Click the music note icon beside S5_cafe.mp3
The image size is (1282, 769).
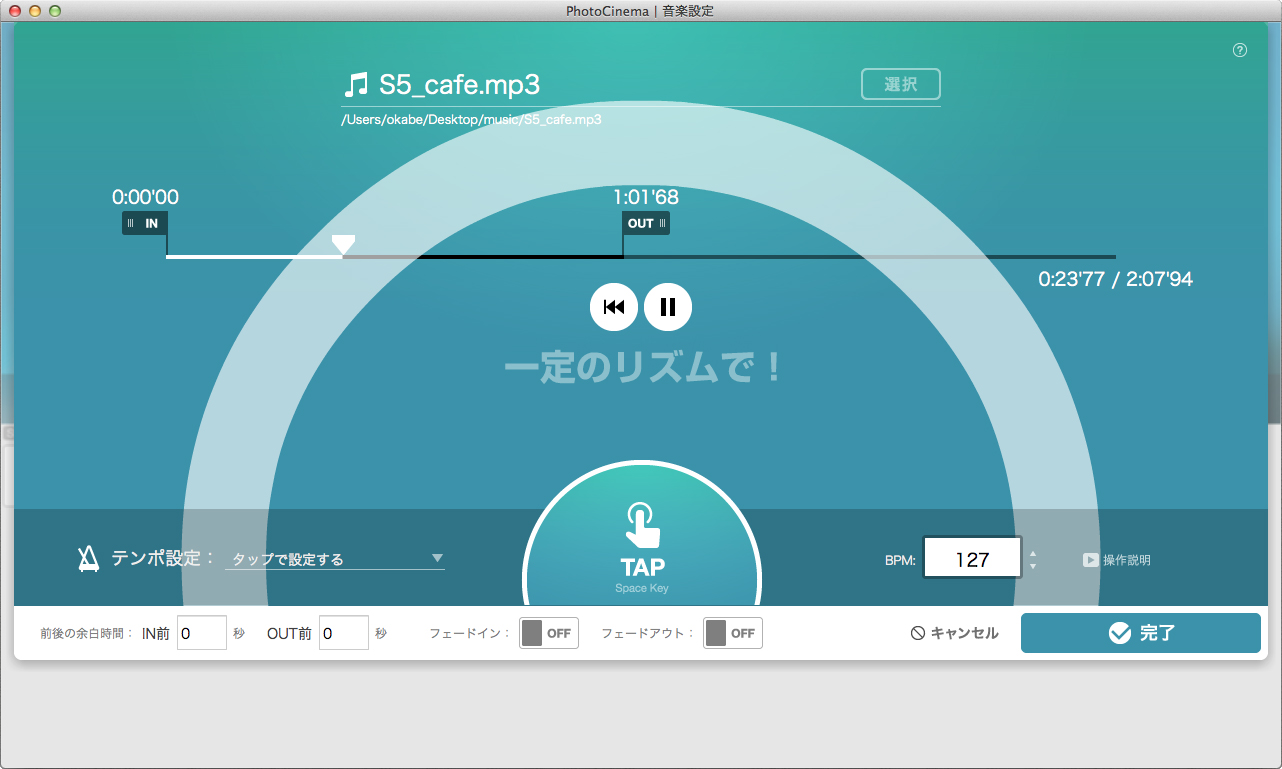click(355, 84)
